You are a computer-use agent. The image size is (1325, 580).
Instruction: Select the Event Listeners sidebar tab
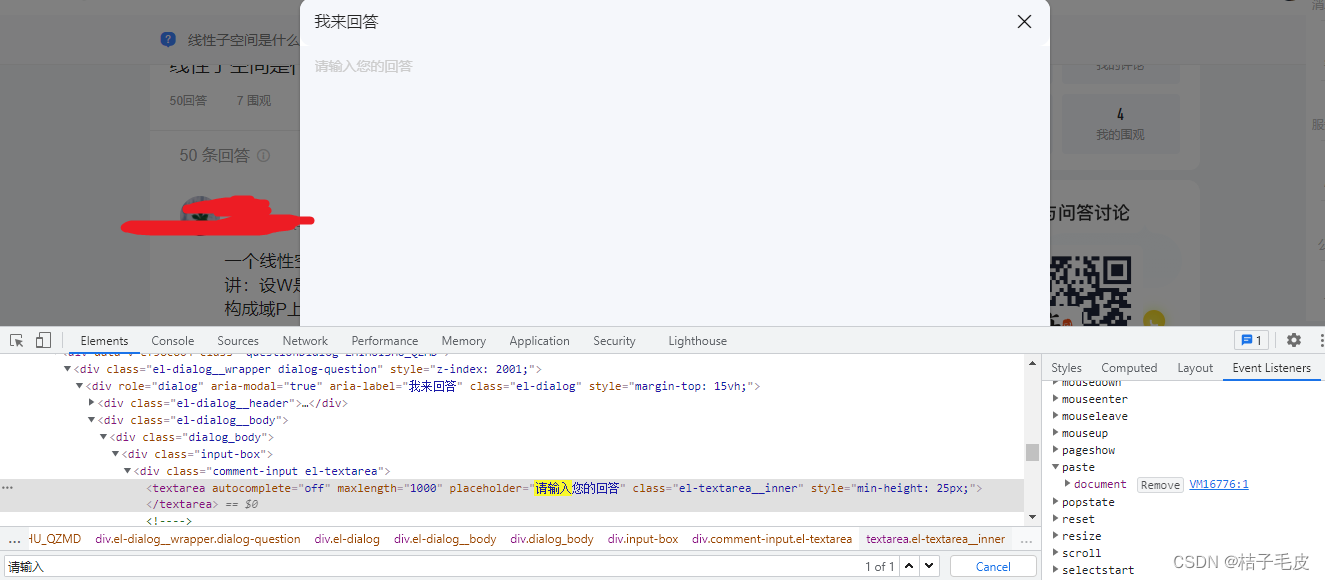[1271, 368]
